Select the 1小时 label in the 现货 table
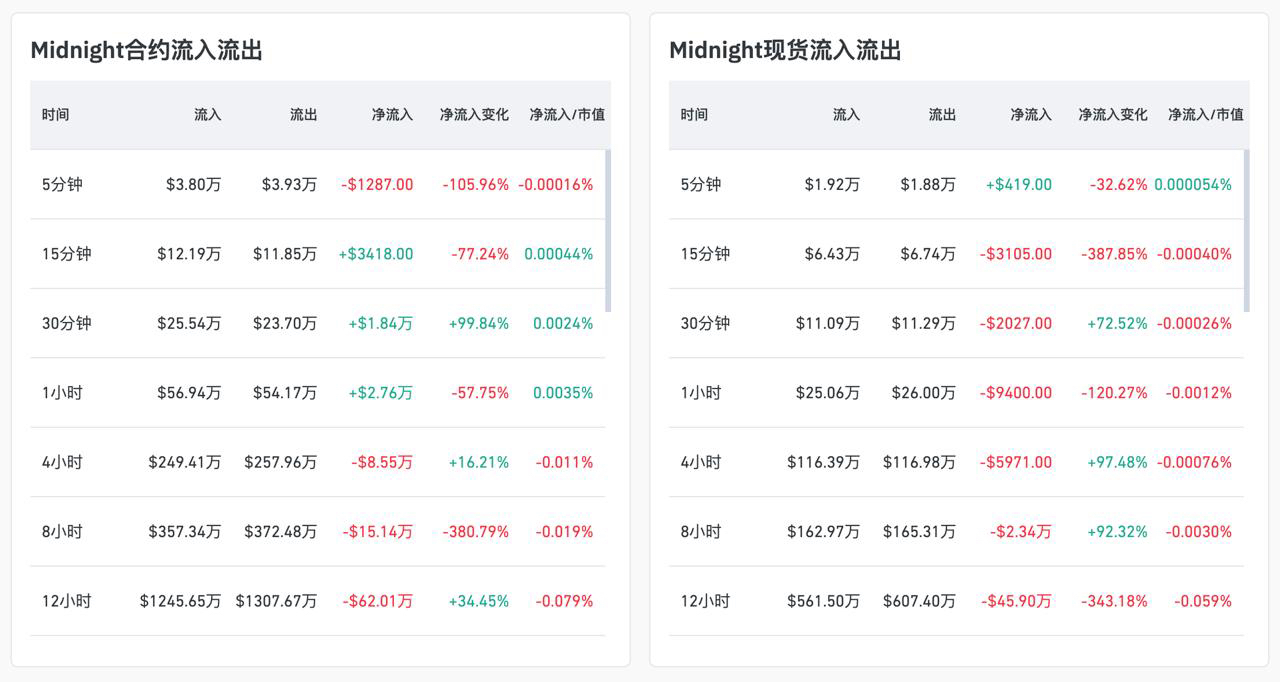1280x682 pixels. click(x=701, y=393)
